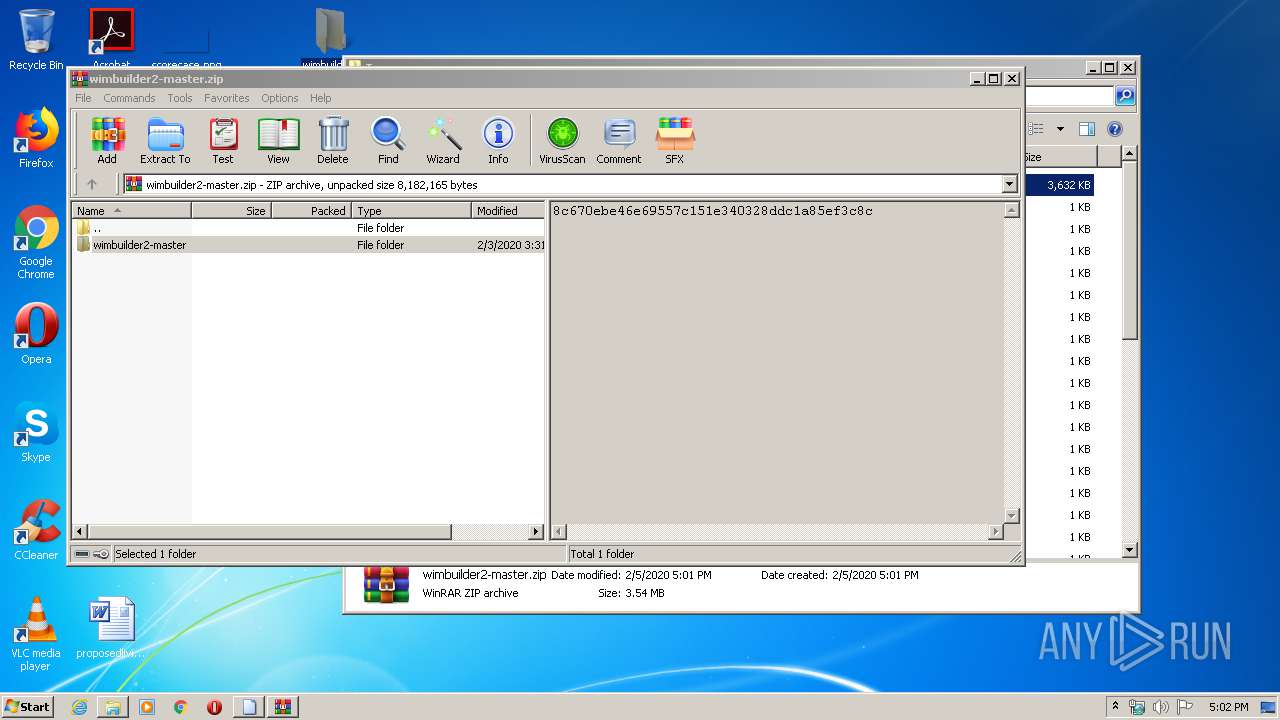The height and width of the screenshot is (720, 1280).
Task: Click wimbuilder2-master.zip details pane icon
Action: (386, 584)
